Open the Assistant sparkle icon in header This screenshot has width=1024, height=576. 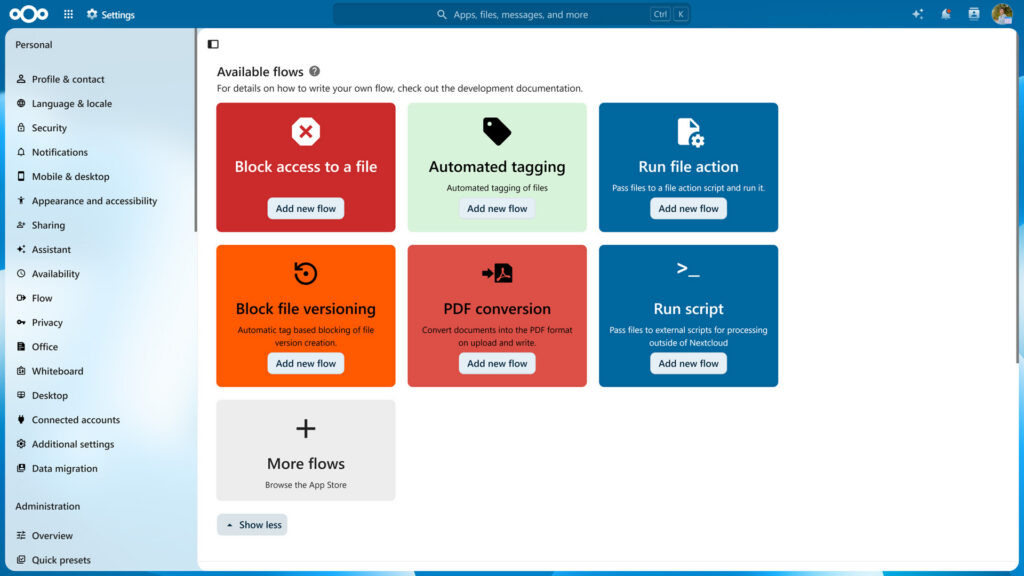(x=918, y=14)
